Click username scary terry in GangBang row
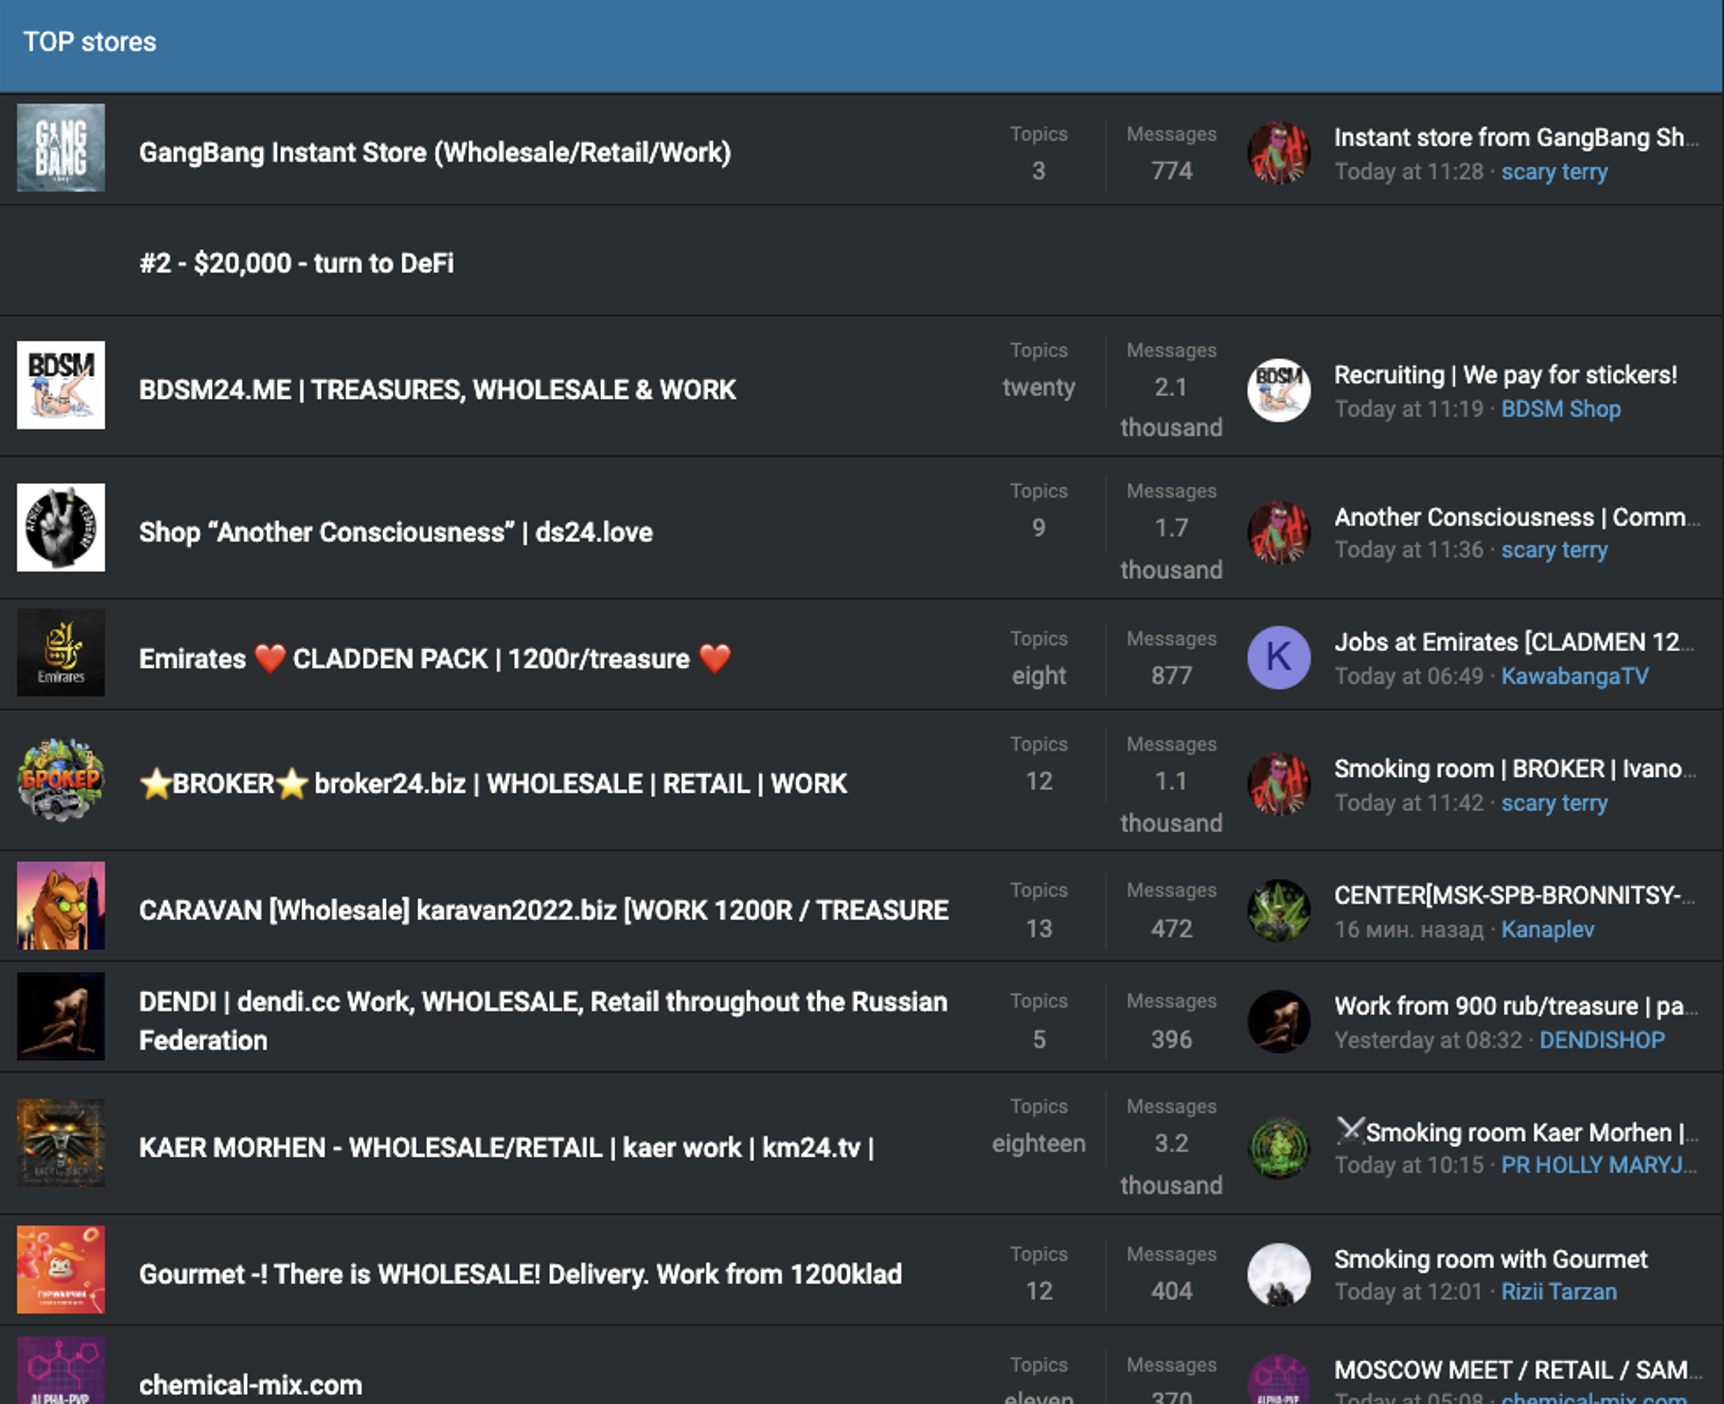This screenshot has height=1404, width=1724. (1554, 172)
